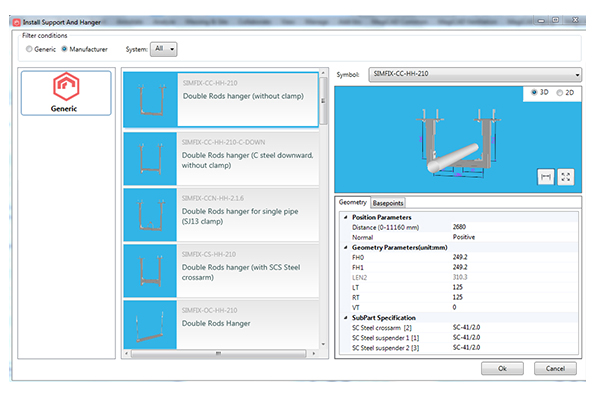Open the Symbol dropdown list
Viewport: 599px width, 399px height.
pyautogui.click(x=475, y=75)
